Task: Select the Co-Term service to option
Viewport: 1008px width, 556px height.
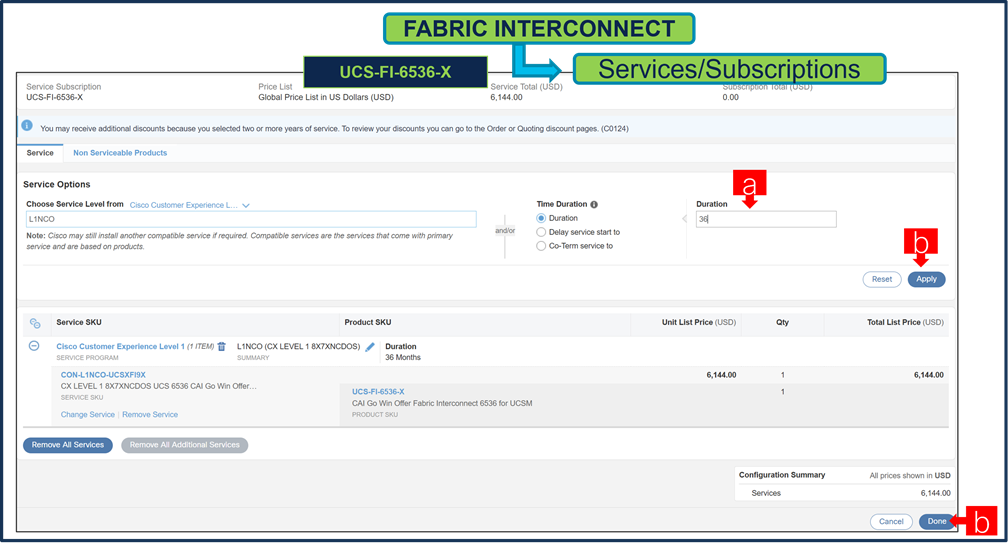Action: [x=541, y=246]
